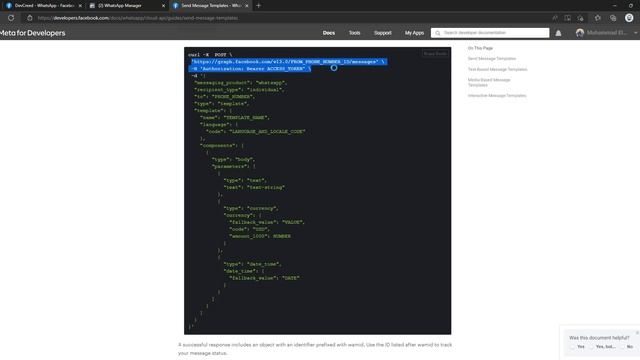Click the site info lock icon in address bar
Viewport: 640px width, 360px height.
30,18
